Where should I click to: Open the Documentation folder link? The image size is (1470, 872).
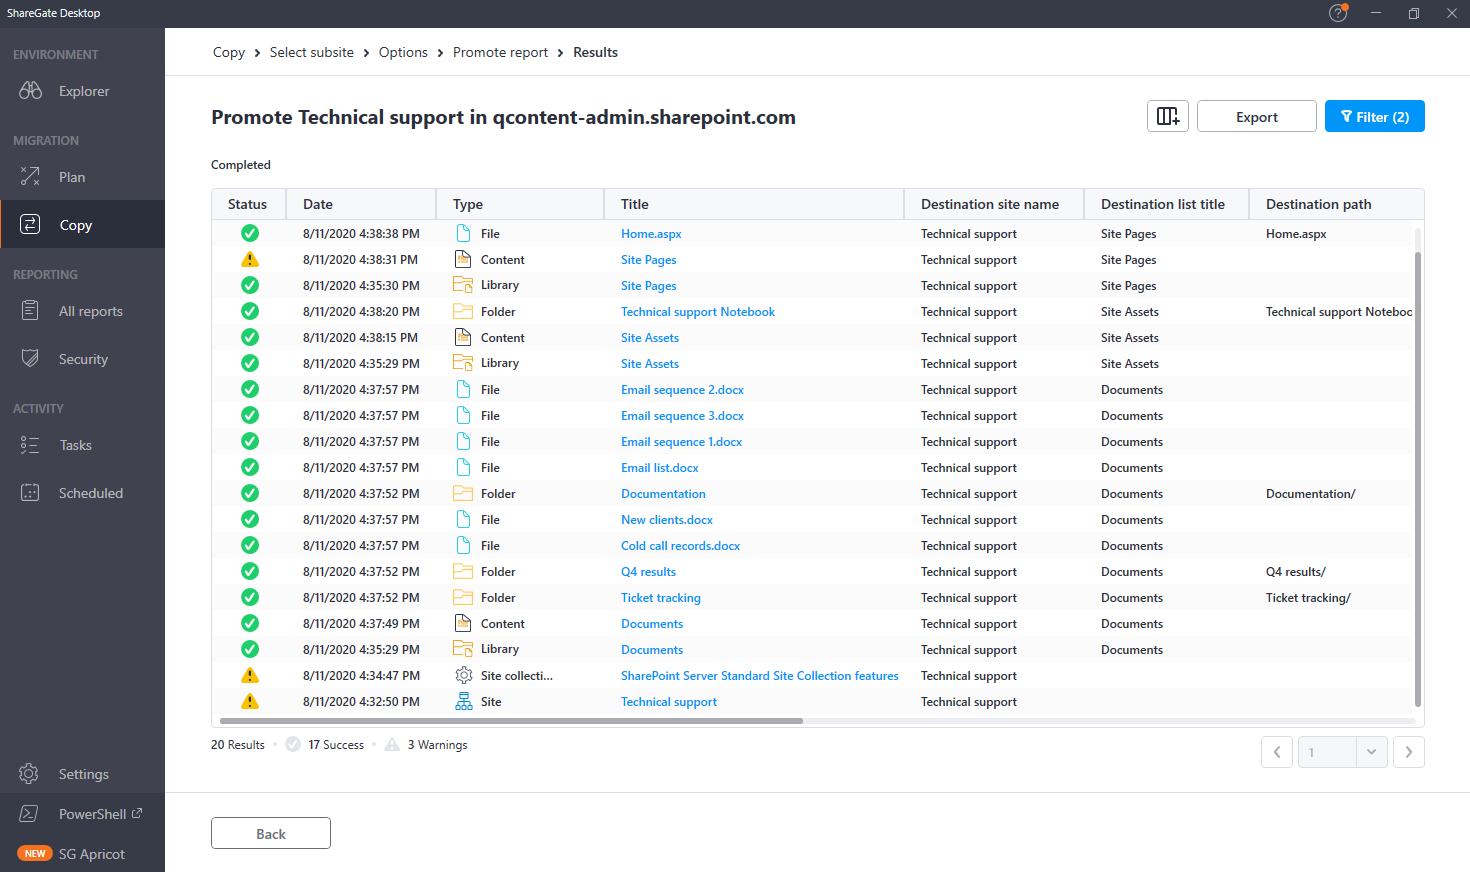pyautogui.click(x=663, y=493)
